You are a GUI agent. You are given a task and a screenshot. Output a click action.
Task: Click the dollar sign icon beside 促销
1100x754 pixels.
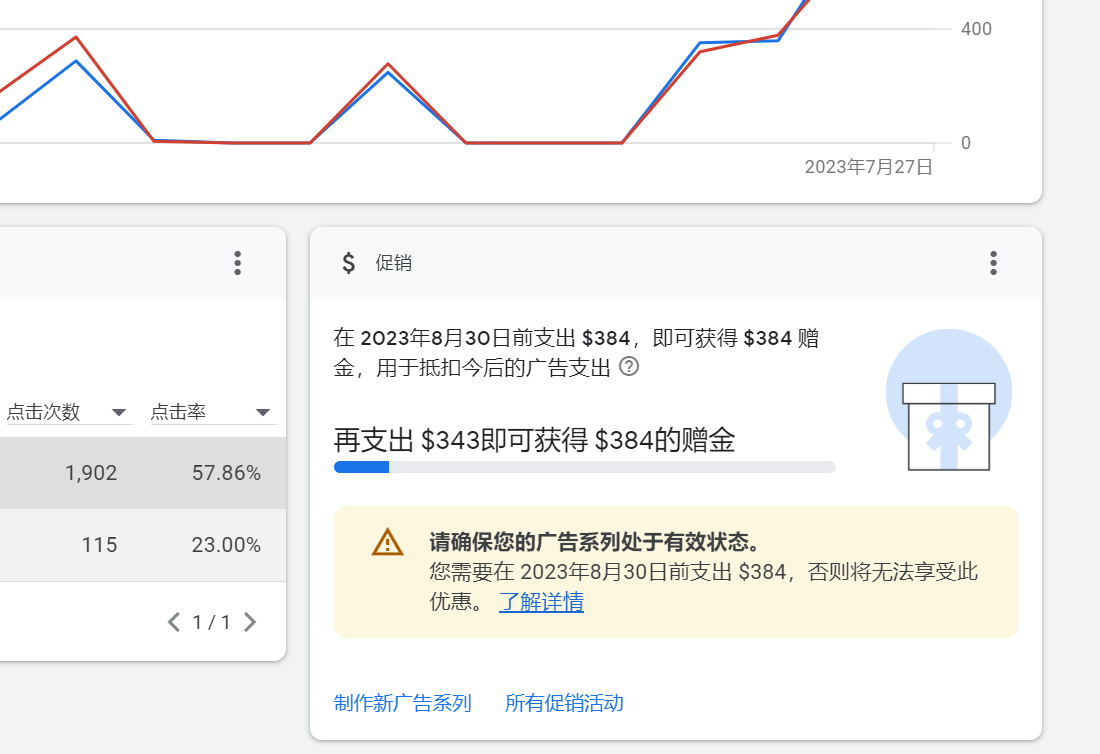(x=348, y=263)
